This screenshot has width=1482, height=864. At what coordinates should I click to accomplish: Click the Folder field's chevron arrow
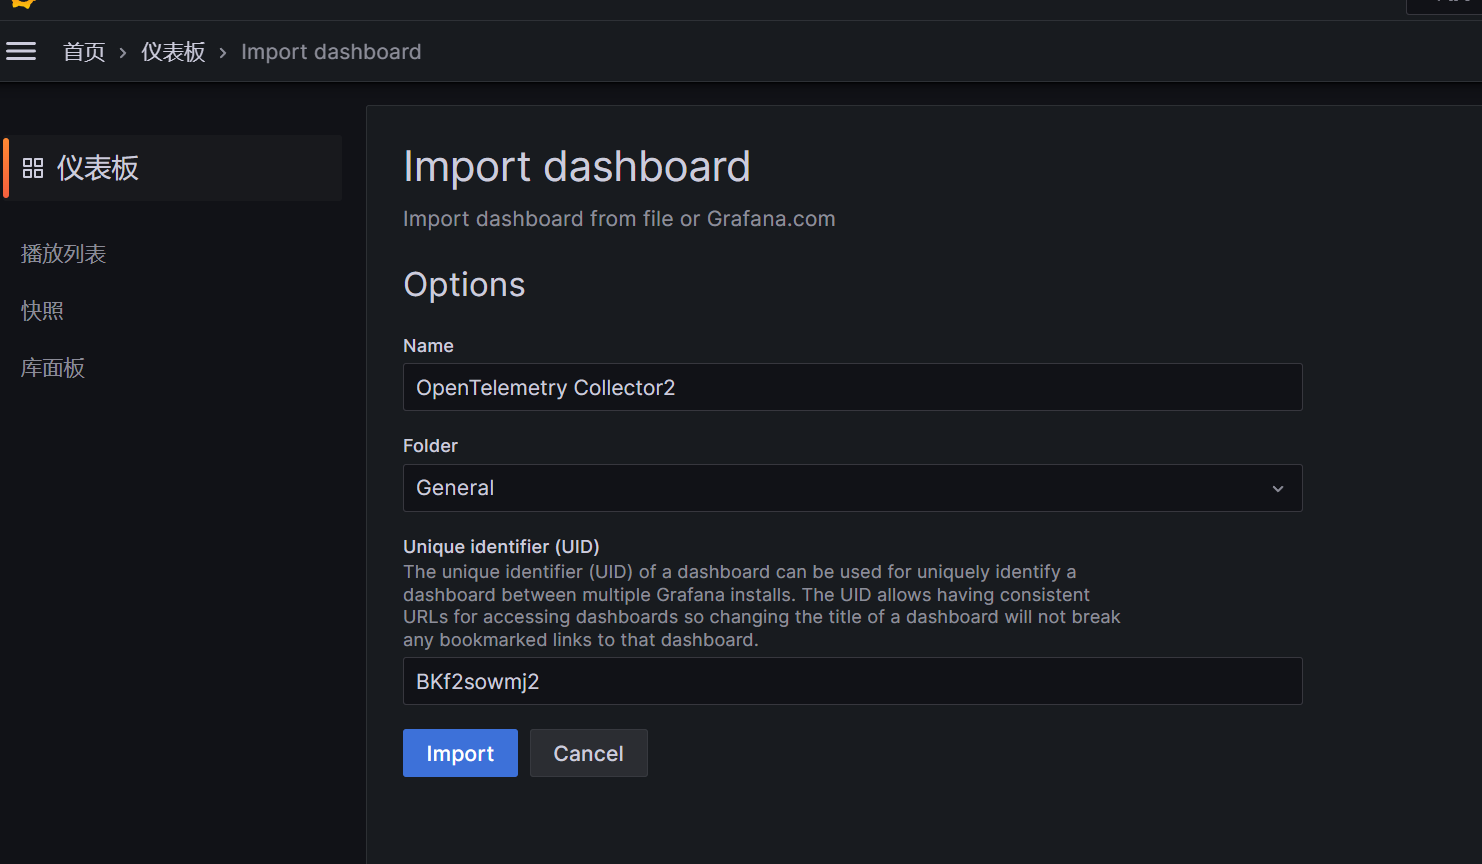(1277, 488)
